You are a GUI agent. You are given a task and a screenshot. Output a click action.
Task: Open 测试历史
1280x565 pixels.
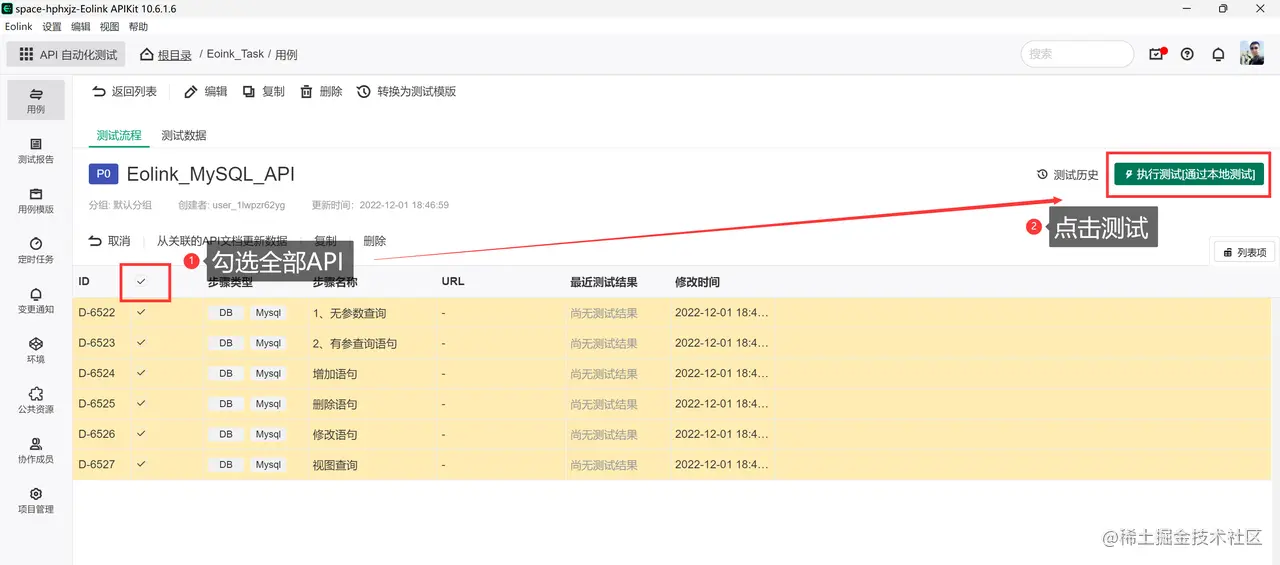[x=1067, y=174]
